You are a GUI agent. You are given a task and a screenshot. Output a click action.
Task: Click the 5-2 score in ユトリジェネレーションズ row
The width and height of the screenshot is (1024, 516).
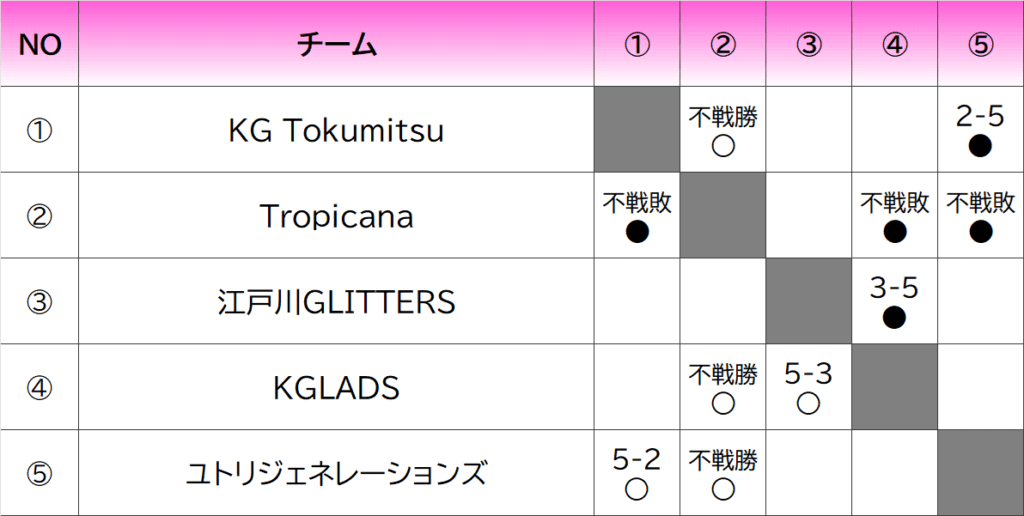coord(636,460)
